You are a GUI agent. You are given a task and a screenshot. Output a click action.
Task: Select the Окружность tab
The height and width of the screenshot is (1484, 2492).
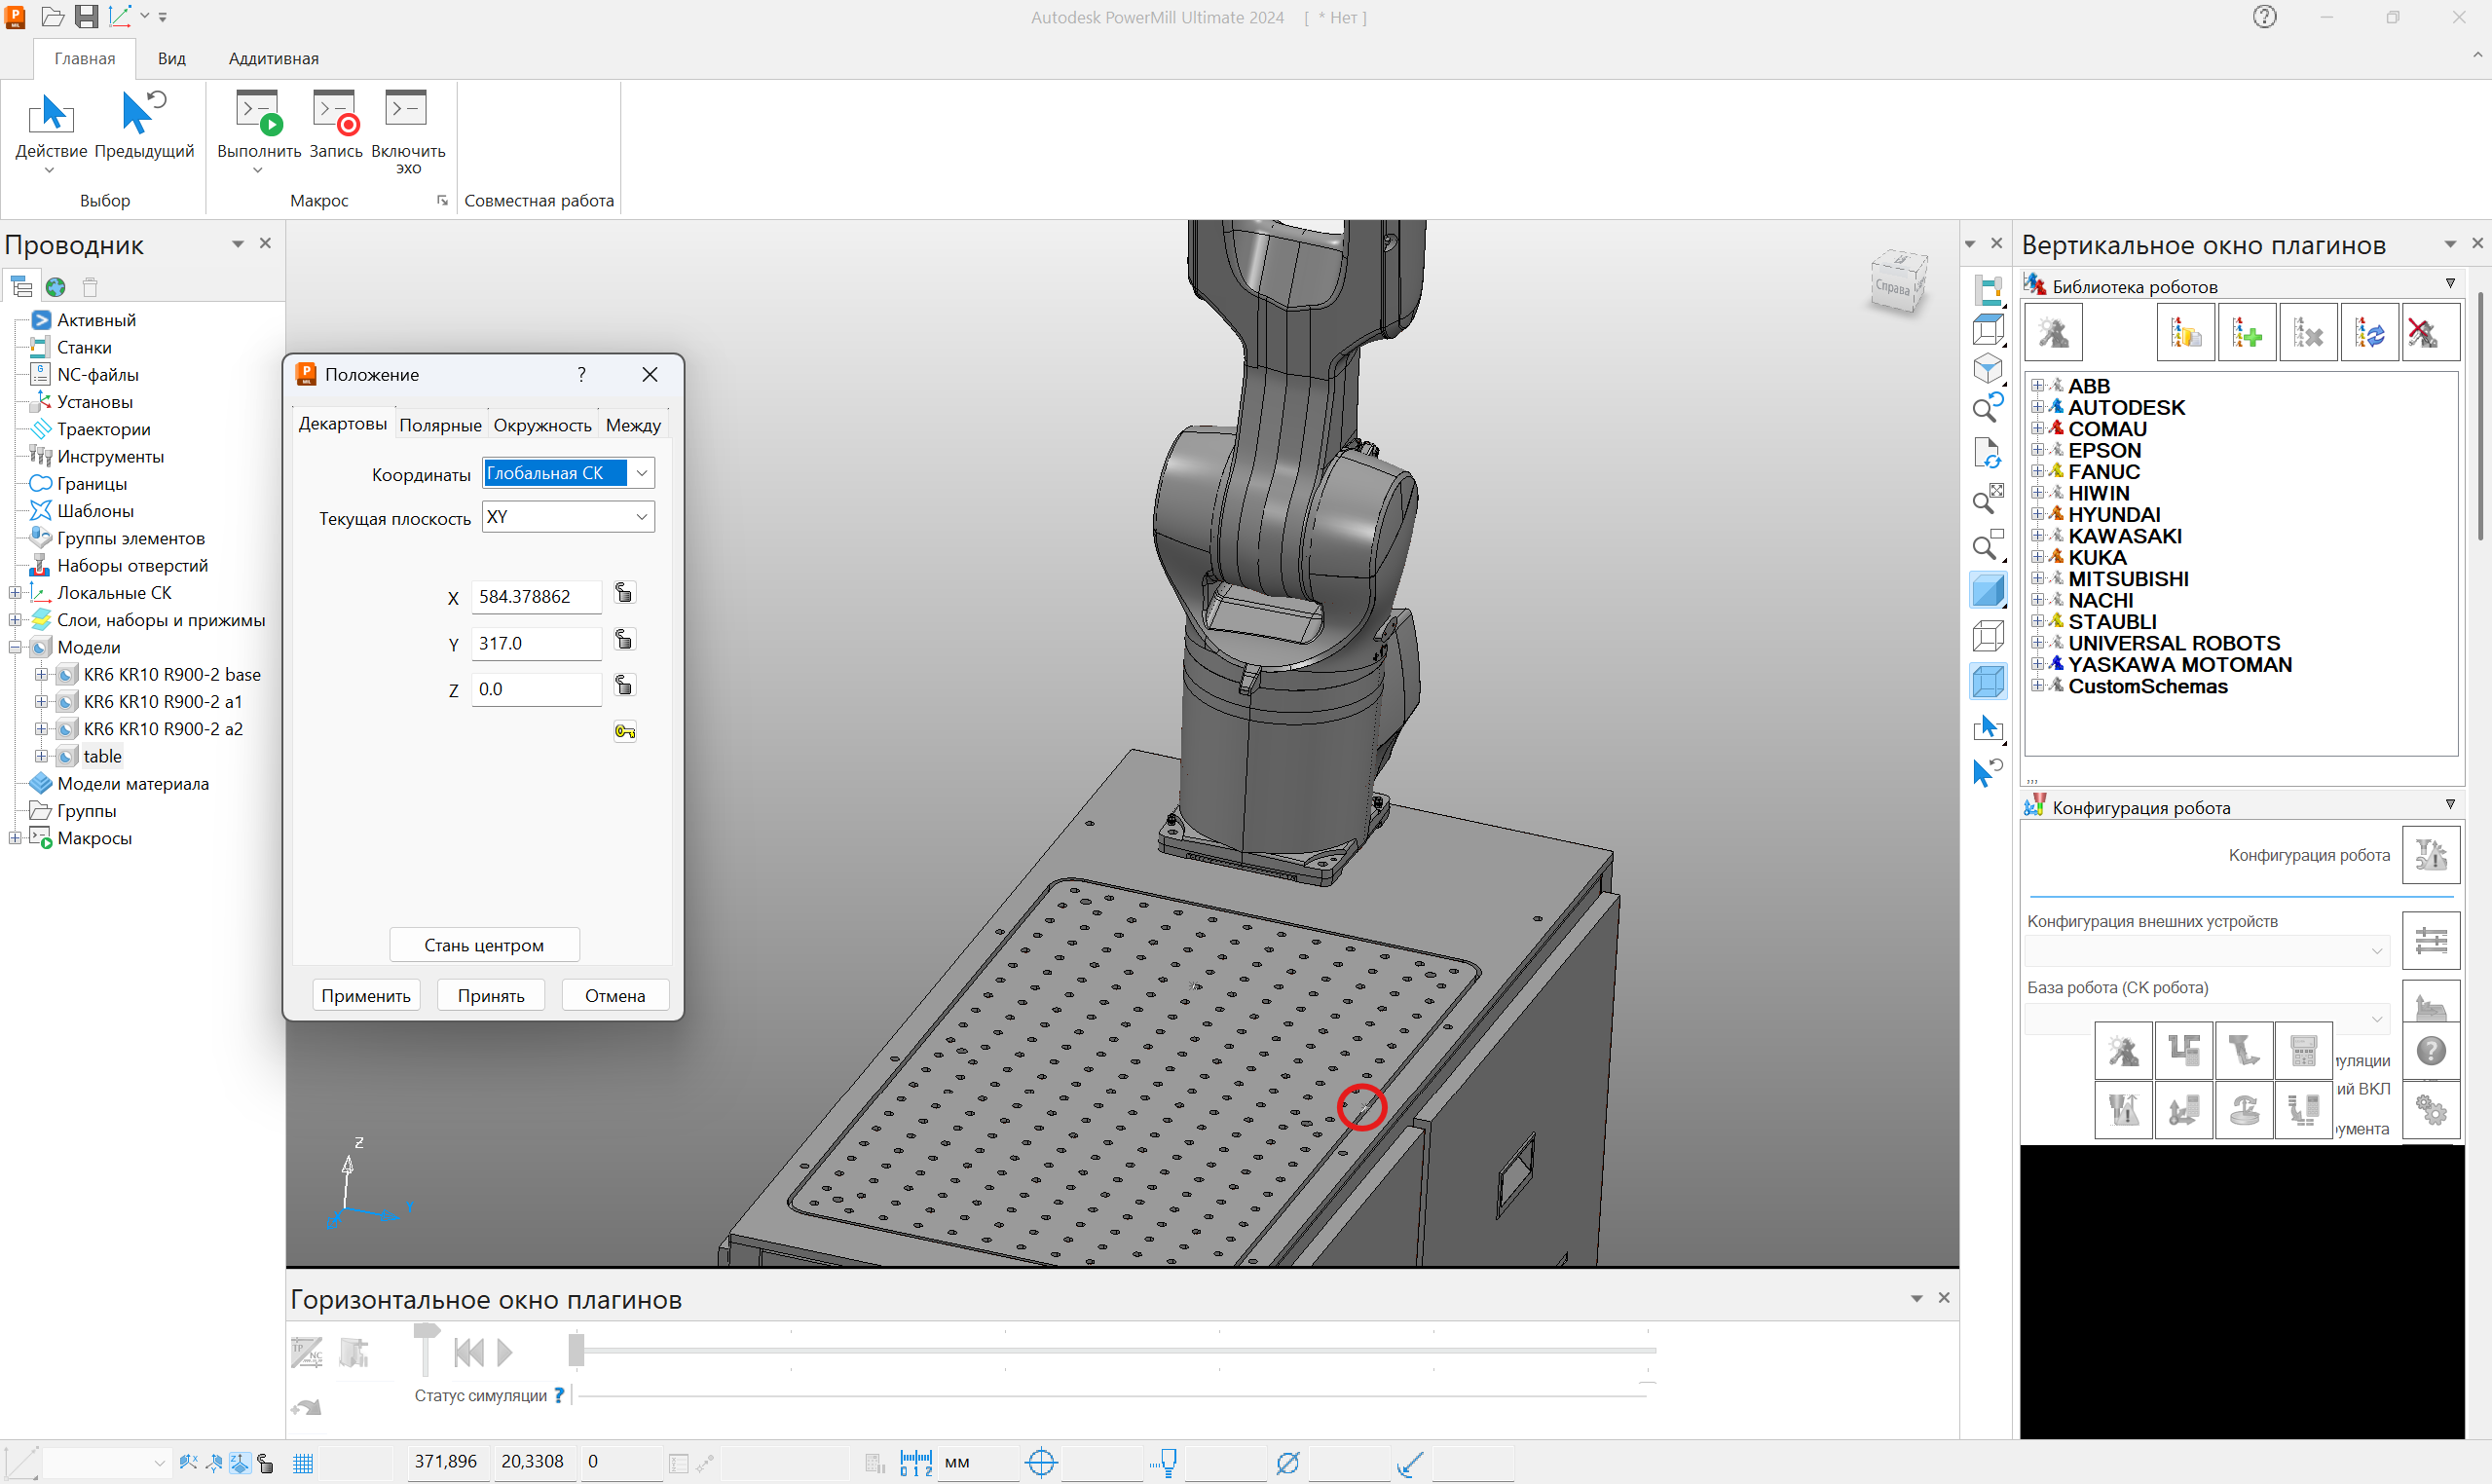[542, 426]
